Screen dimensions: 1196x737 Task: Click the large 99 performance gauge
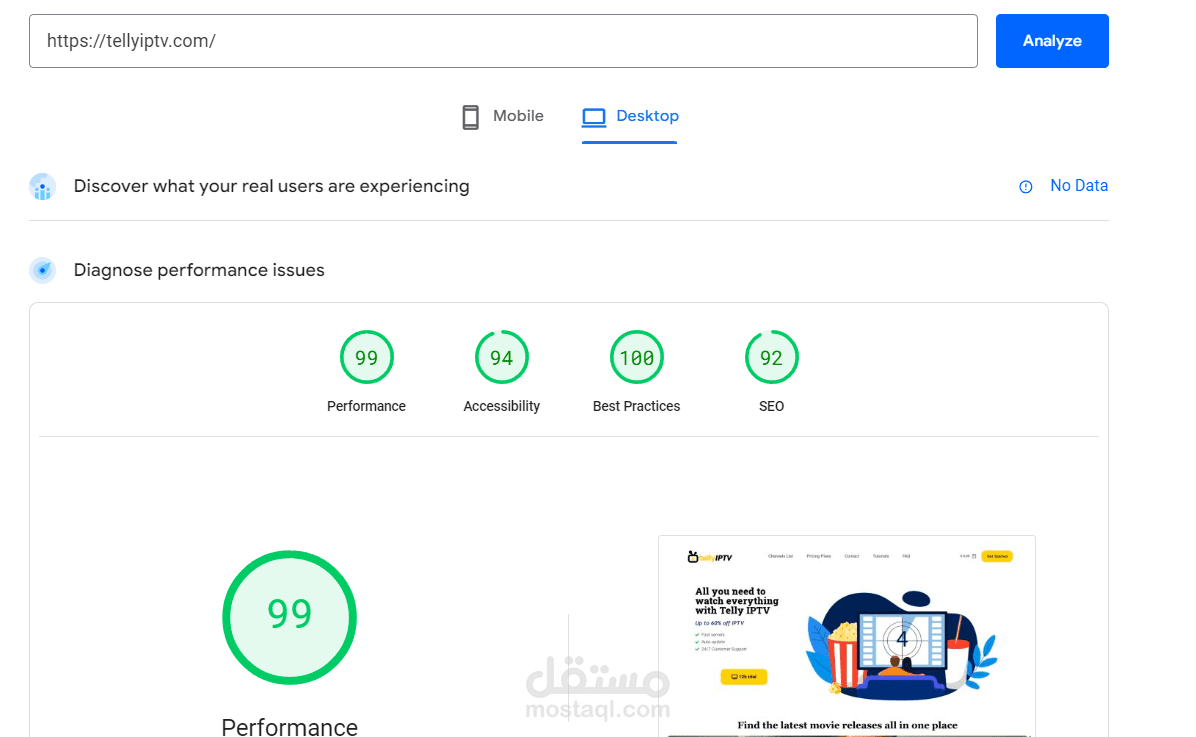(290, 617)
